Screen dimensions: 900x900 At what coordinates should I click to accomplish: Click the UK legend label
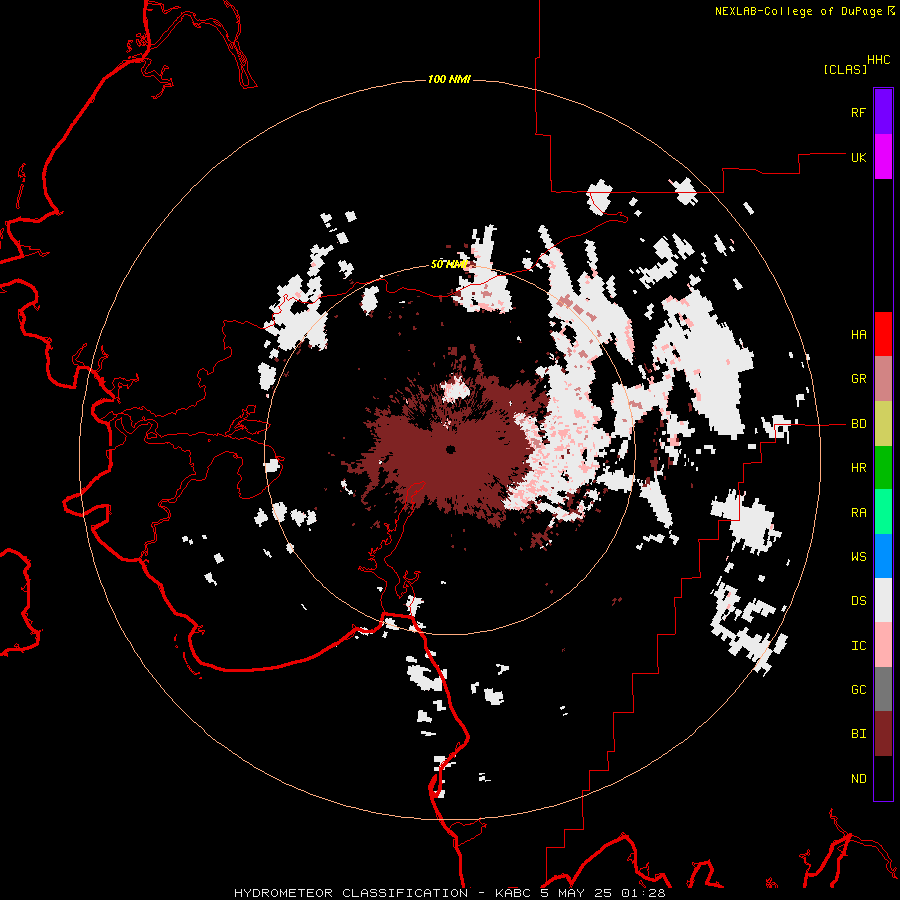(858, 157)
